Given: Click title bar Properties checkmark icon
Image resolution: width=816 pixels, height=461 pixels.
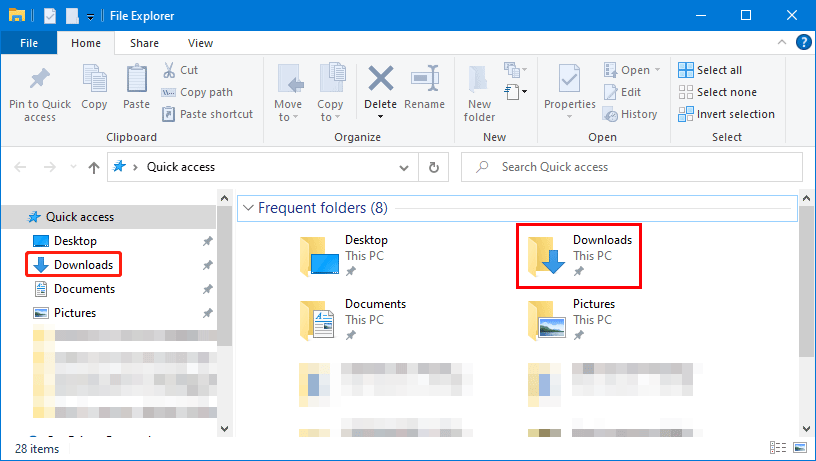Looking at the screenshot, I should [49, 16].
